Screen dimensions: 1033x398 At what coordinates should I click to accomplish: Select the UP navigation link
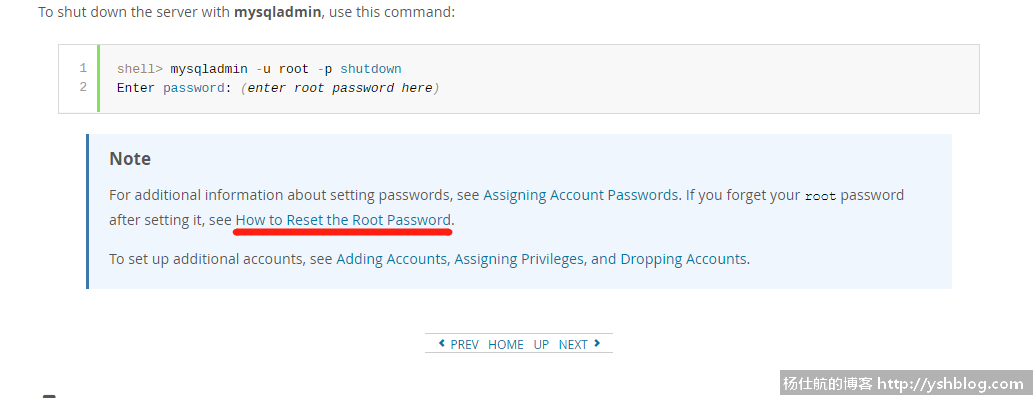point(541,345)
